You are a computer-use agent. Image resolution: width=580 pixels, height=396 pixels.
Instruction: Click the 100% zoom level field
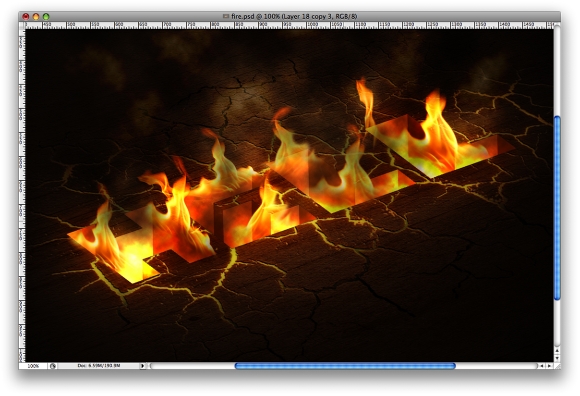point(33,366)
